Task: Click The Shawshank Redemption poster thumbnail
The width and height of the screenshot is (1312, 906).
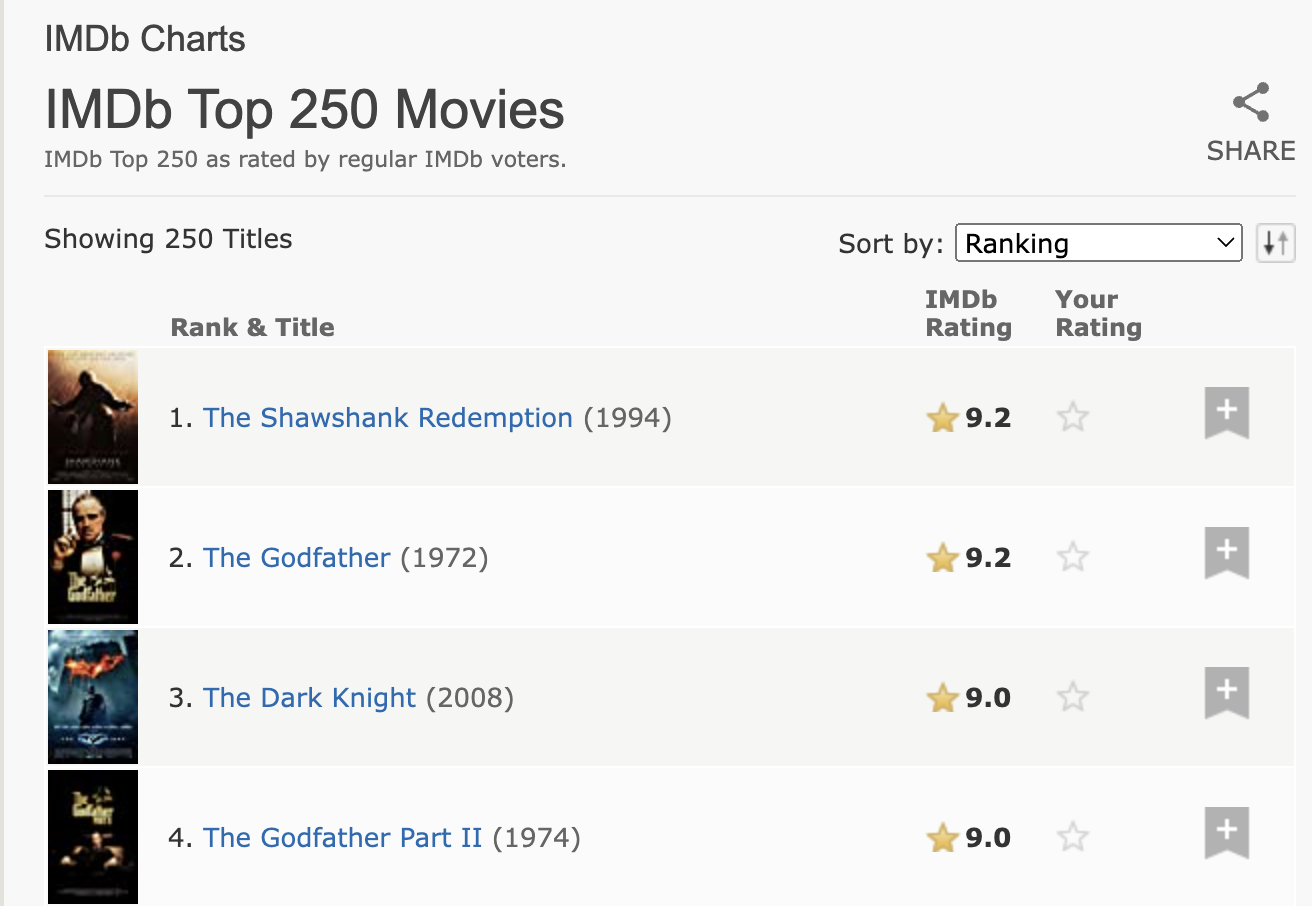Action: click(x=93, y=417)
